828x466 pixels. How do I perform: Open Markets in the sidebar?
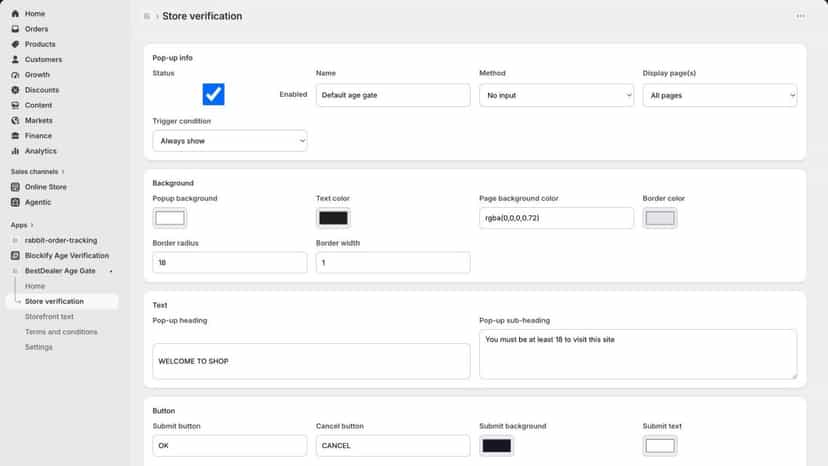click(x=39, y=121)
